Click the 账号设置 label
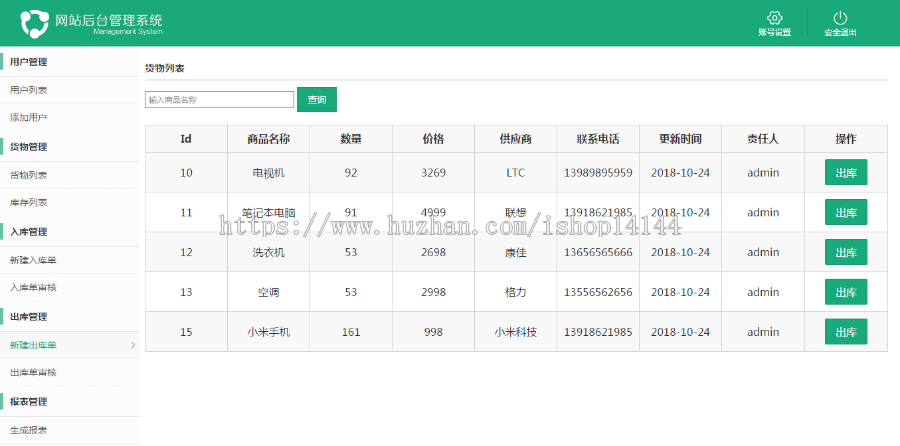Screen dimensions: 900x446 (774, 33)
